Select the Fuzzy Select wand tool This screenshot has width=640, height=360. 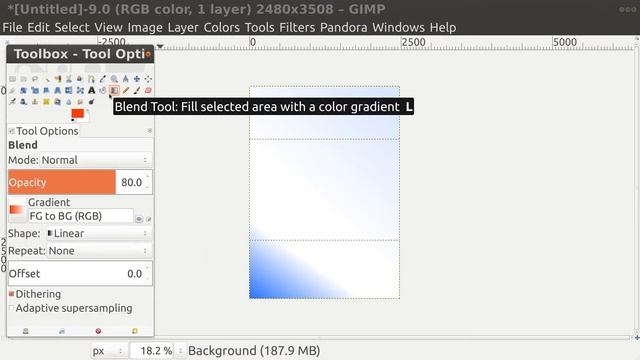[47, 79]
